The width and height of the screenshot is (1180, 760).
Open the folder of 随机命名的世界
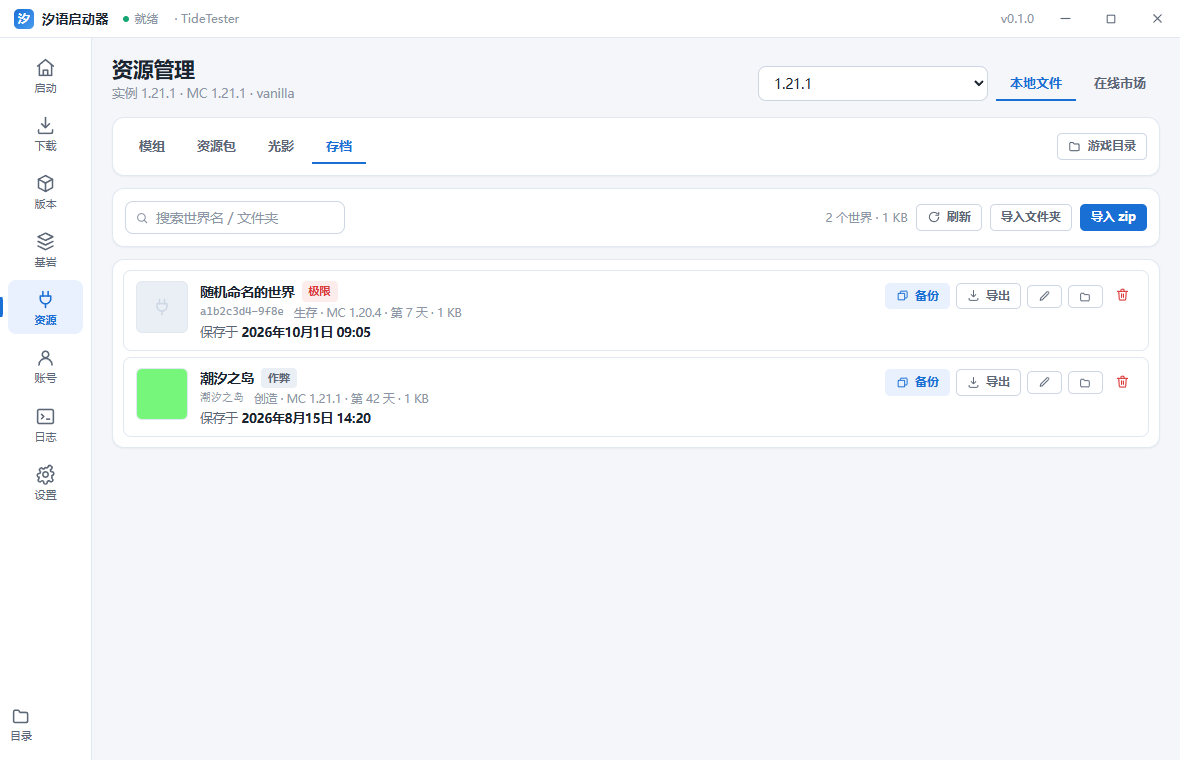coord(1084,296)
